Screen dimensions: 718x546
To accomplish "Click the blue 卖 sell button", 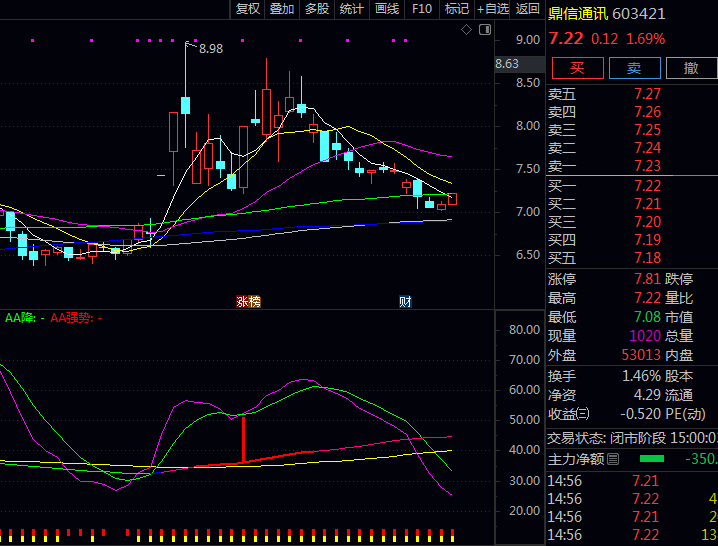I will 634,68.
